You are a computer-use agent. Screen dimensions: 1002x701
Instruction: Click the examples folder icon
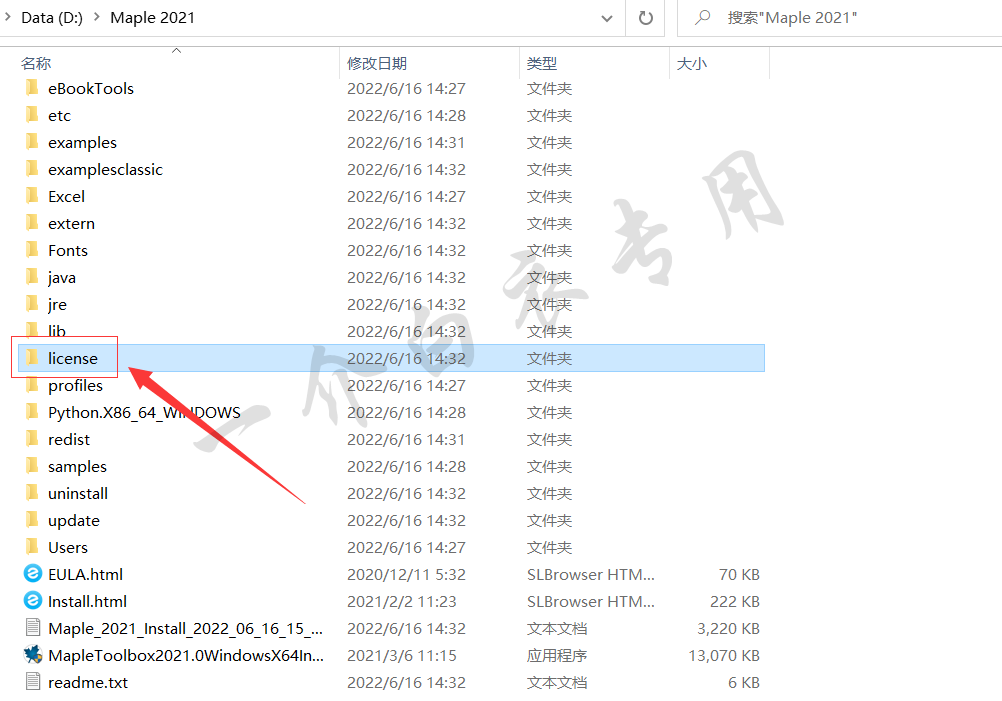pyautogui.click(x=33, y=141)
